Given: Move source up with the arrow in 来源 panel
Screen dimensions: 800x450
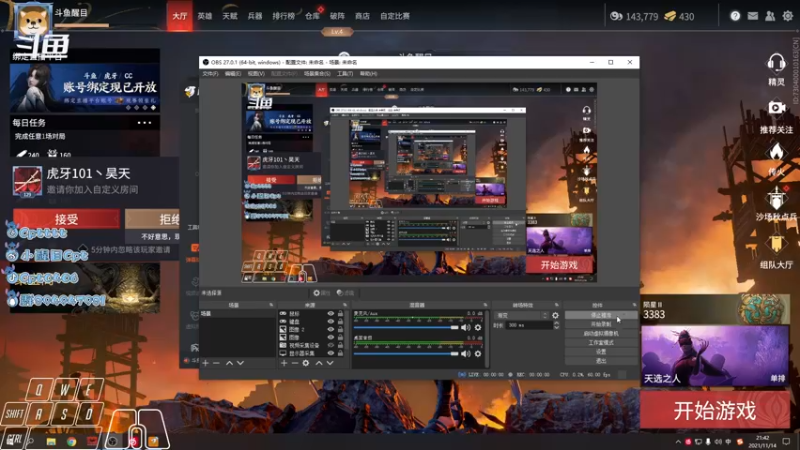Looking at the screenshot, I should 318,363.
